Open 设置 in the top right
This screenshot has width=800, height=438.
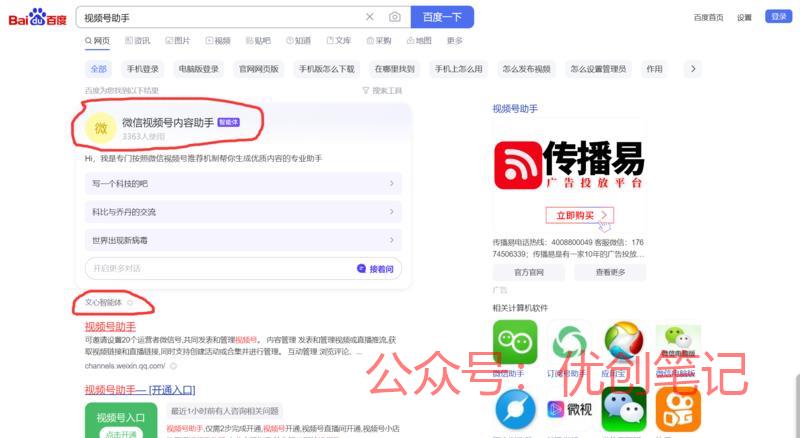744,17
